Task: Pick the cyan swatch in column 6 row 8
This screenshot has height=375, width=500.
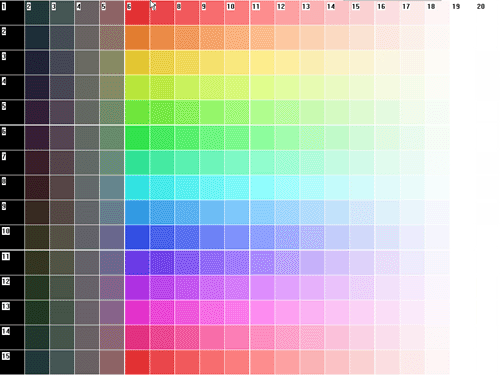Action: [x=137, y=188]
